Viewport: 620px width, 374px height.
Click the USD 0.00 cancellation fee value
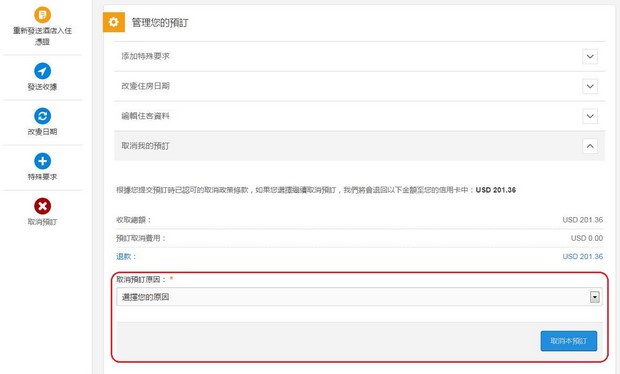pyautogui.click(x=587, y=238)
